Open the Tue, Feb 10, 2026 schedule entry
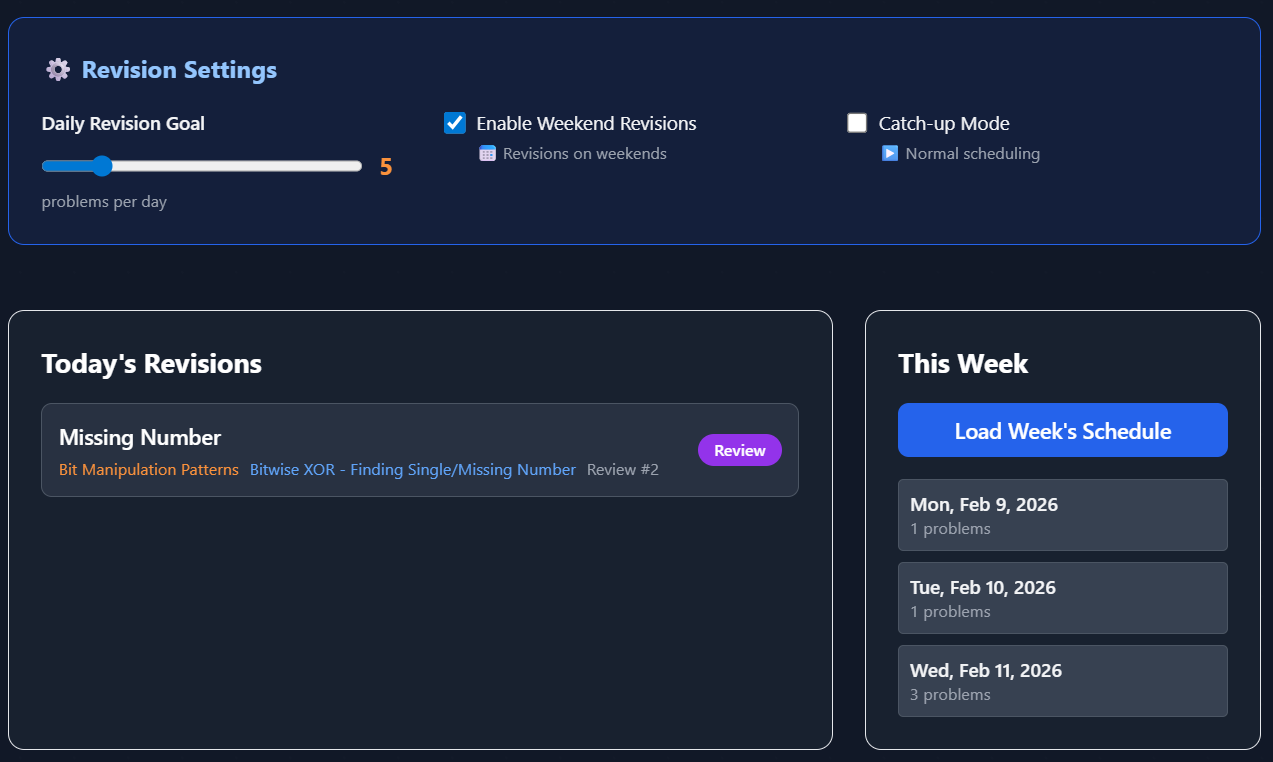 tap(1062, 598)
